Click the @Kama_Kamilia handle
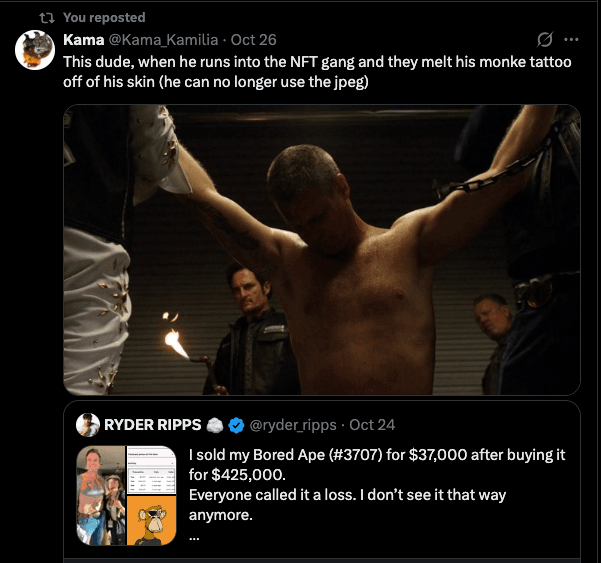The height and width of the screenshot is (563, 601). [x=160, y=40]
